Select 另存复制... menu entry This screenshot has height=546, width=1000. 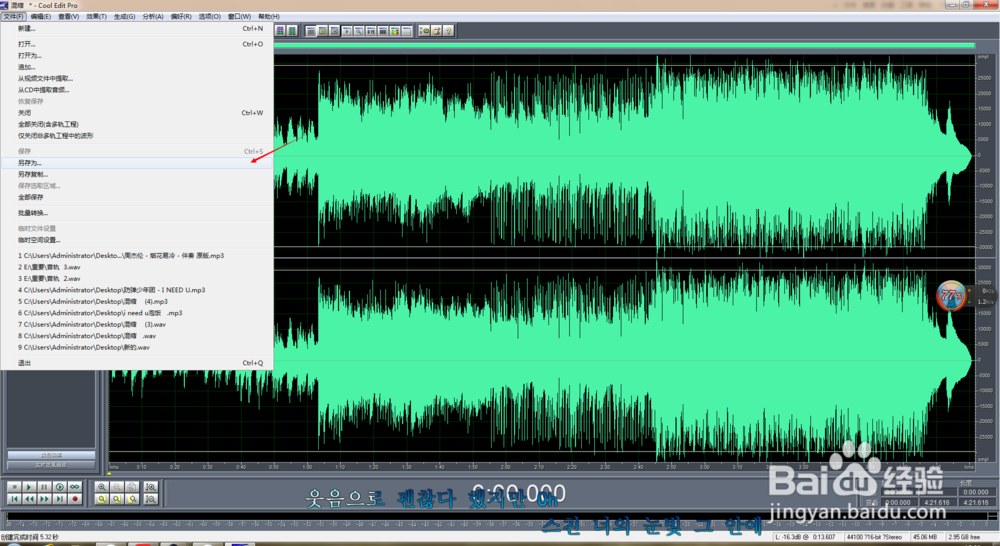tap(136, 174)
